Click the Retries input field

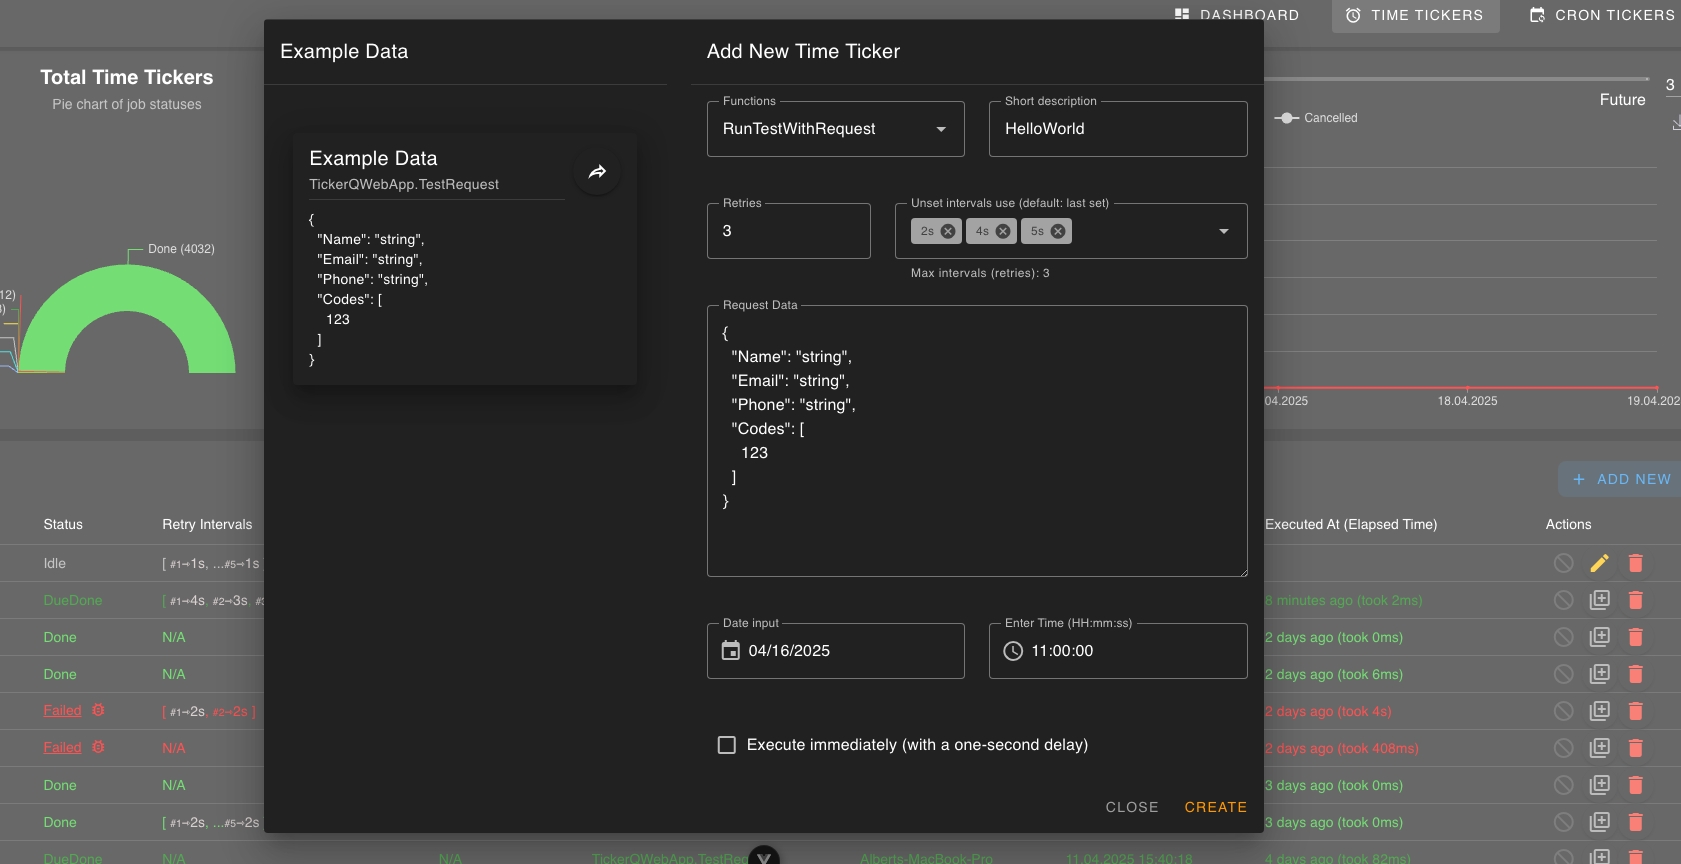tap(789, 231)
